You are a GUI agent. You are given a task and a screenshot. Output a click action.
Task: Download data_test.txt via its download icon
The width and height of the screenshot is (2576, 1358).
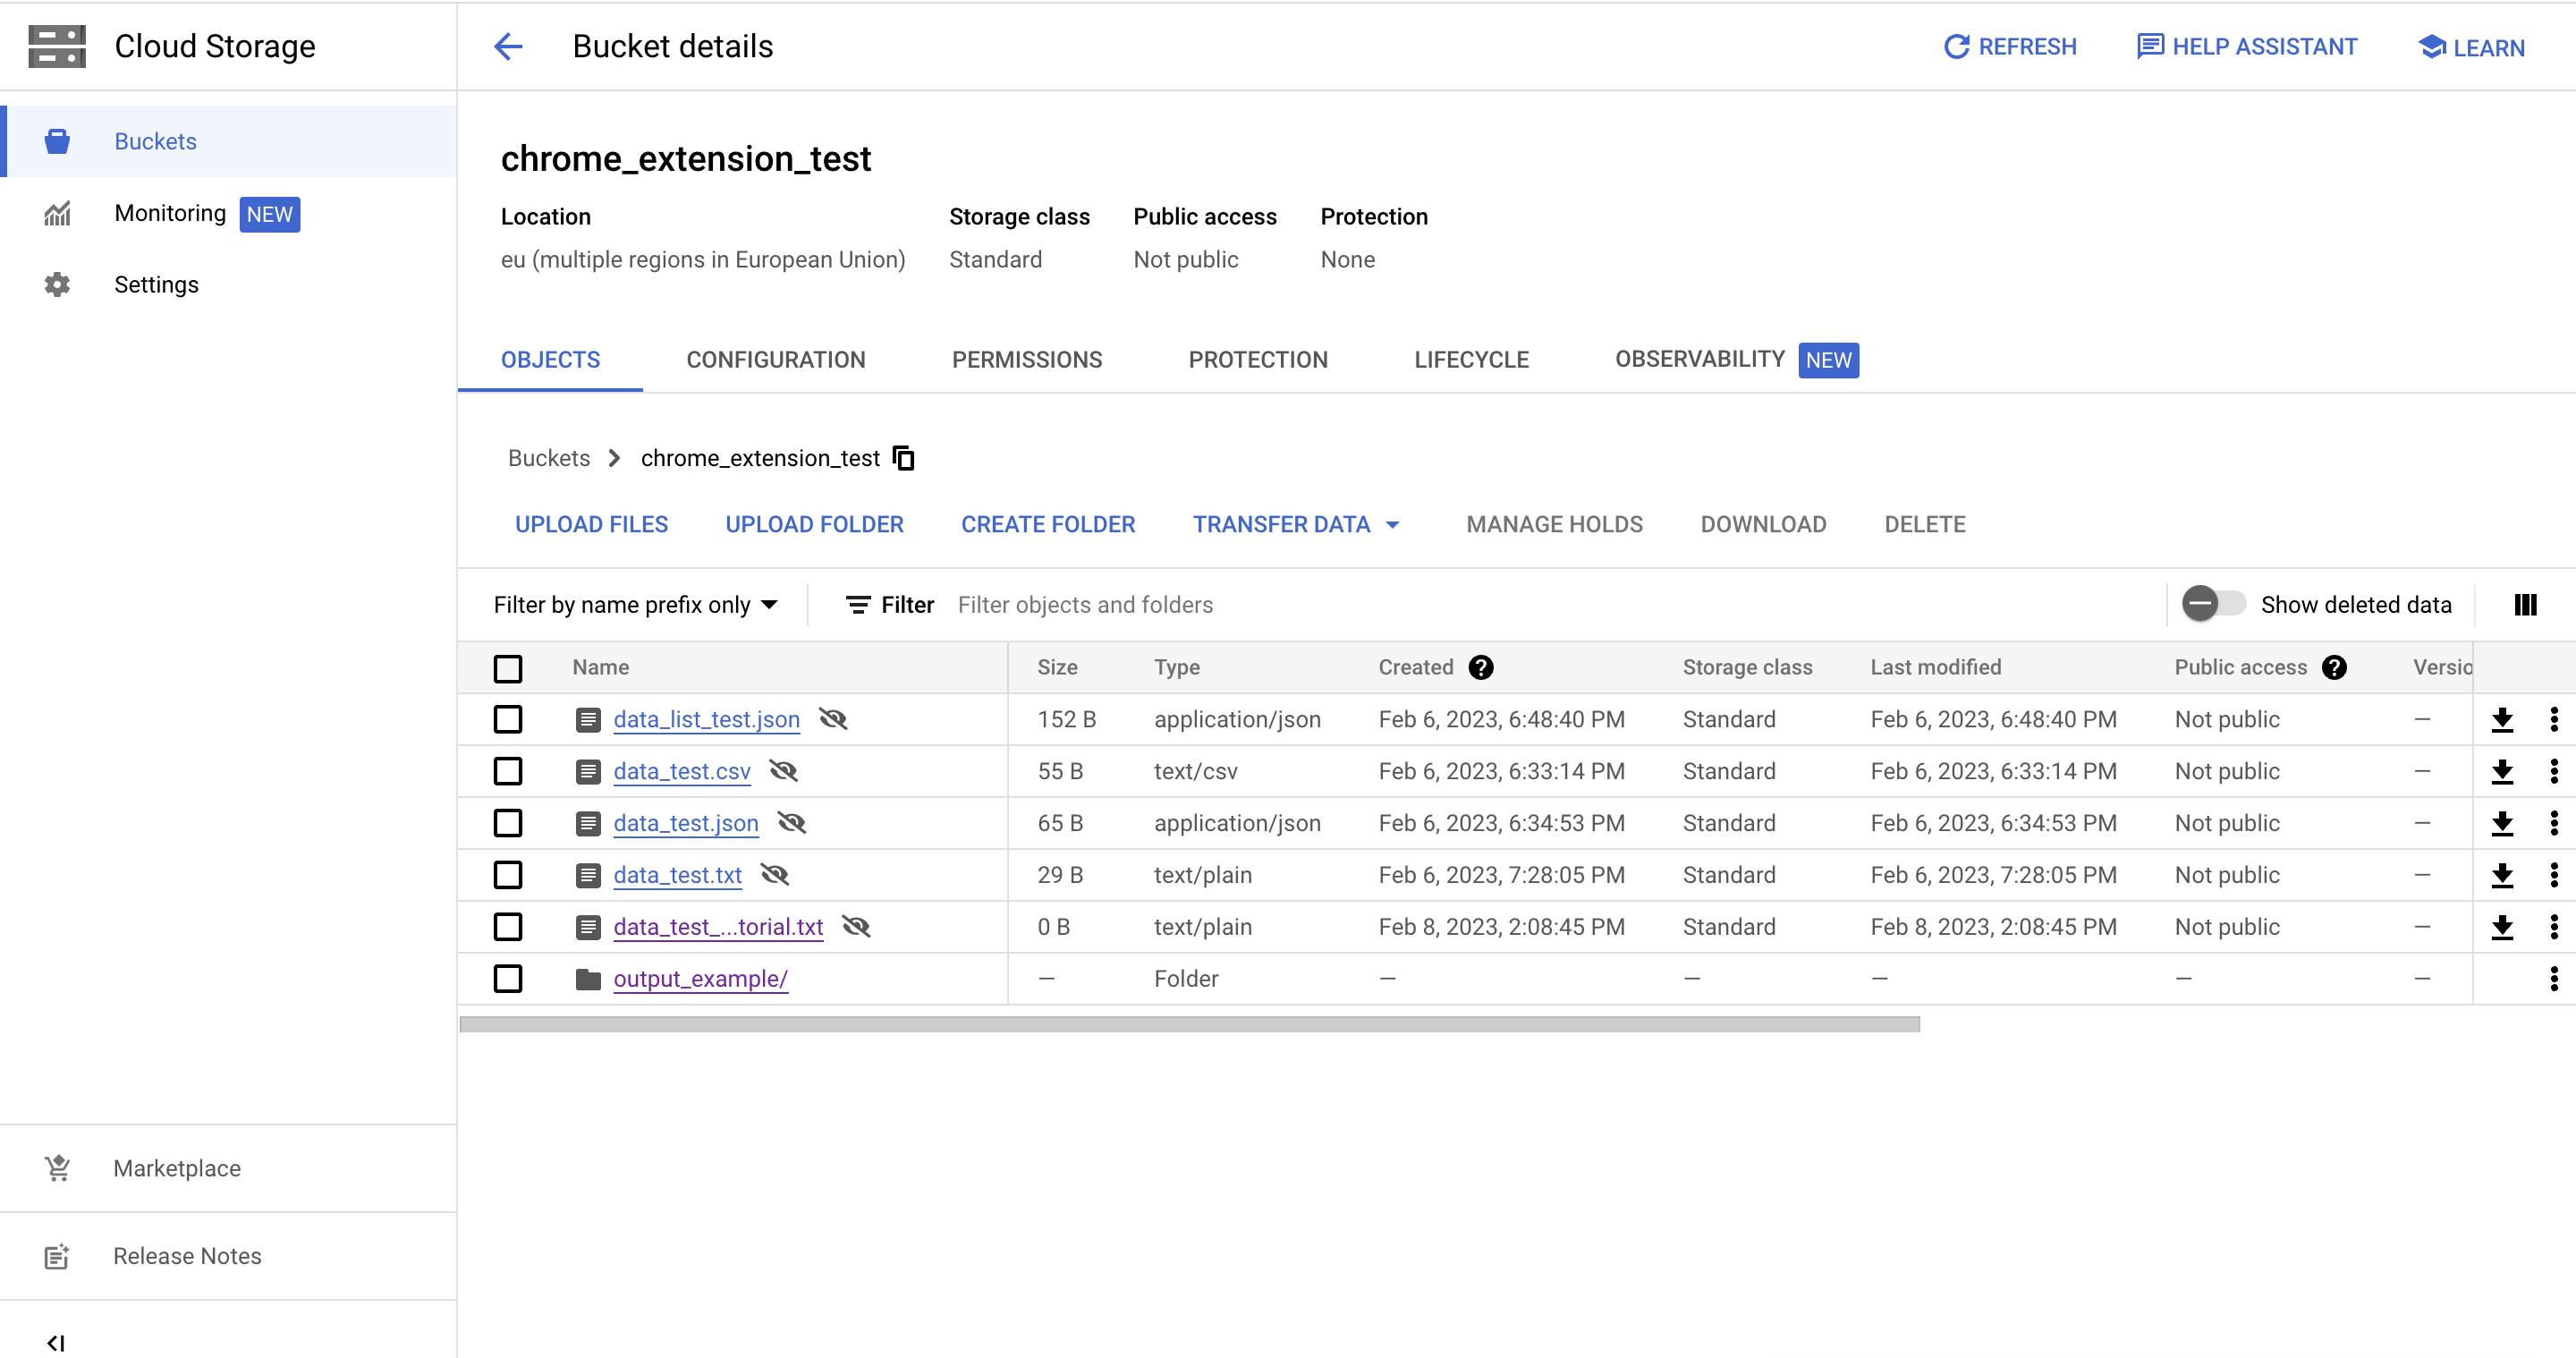pyautogui.click(x=2502, y=876)
